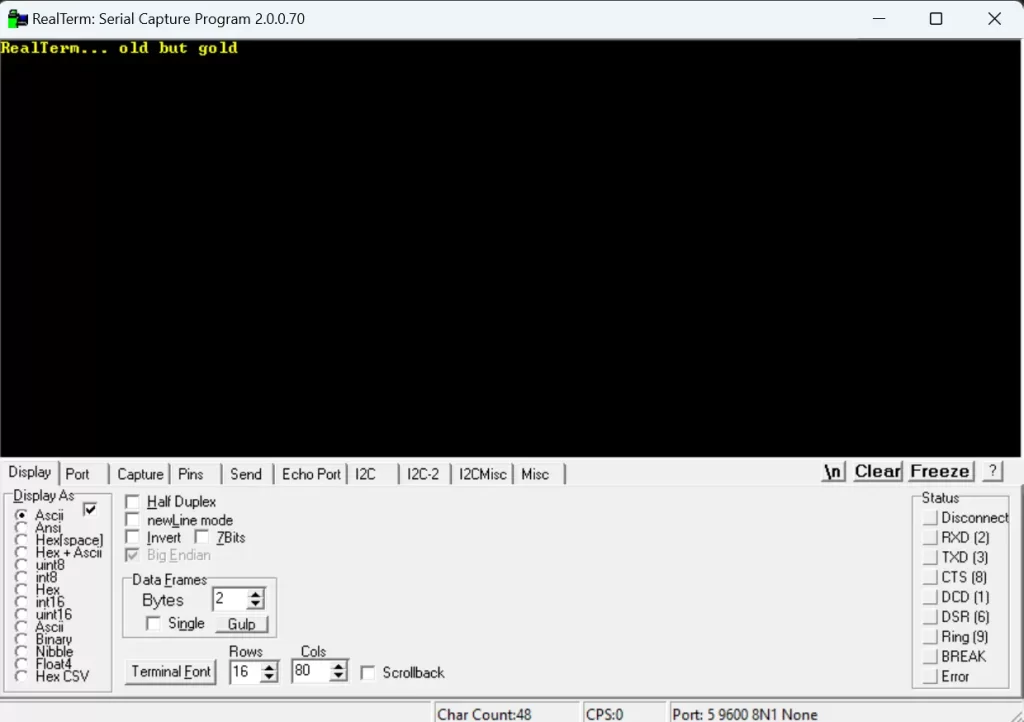This screenshot has width=1024, height=722.
Task: Open the Capture tab
Action: [140, 474]
